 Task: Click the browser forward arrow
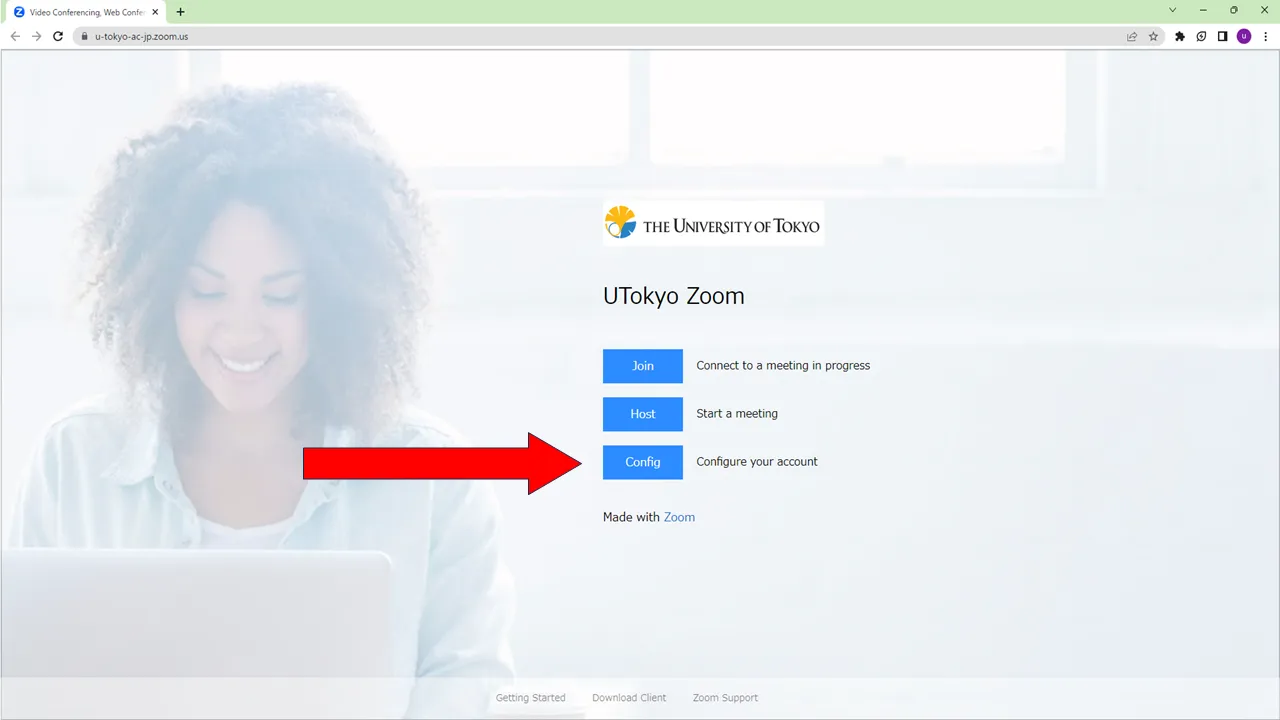[x=36, y=36]
